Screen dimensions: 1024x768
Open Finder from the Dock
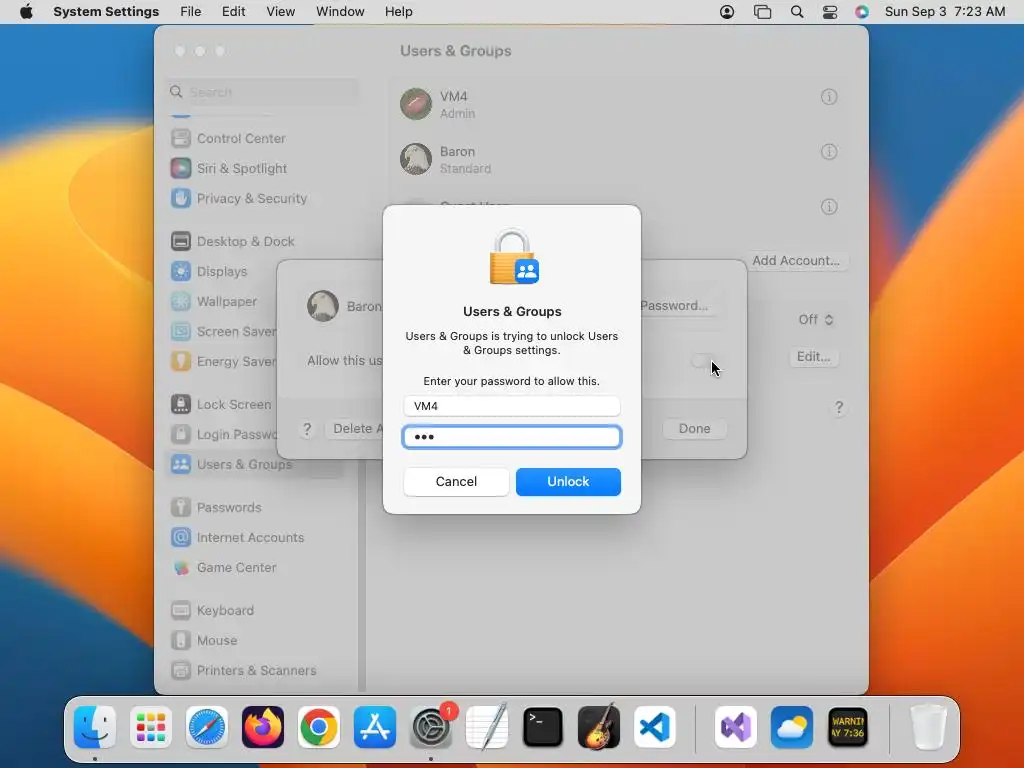[x=95, y=727]
